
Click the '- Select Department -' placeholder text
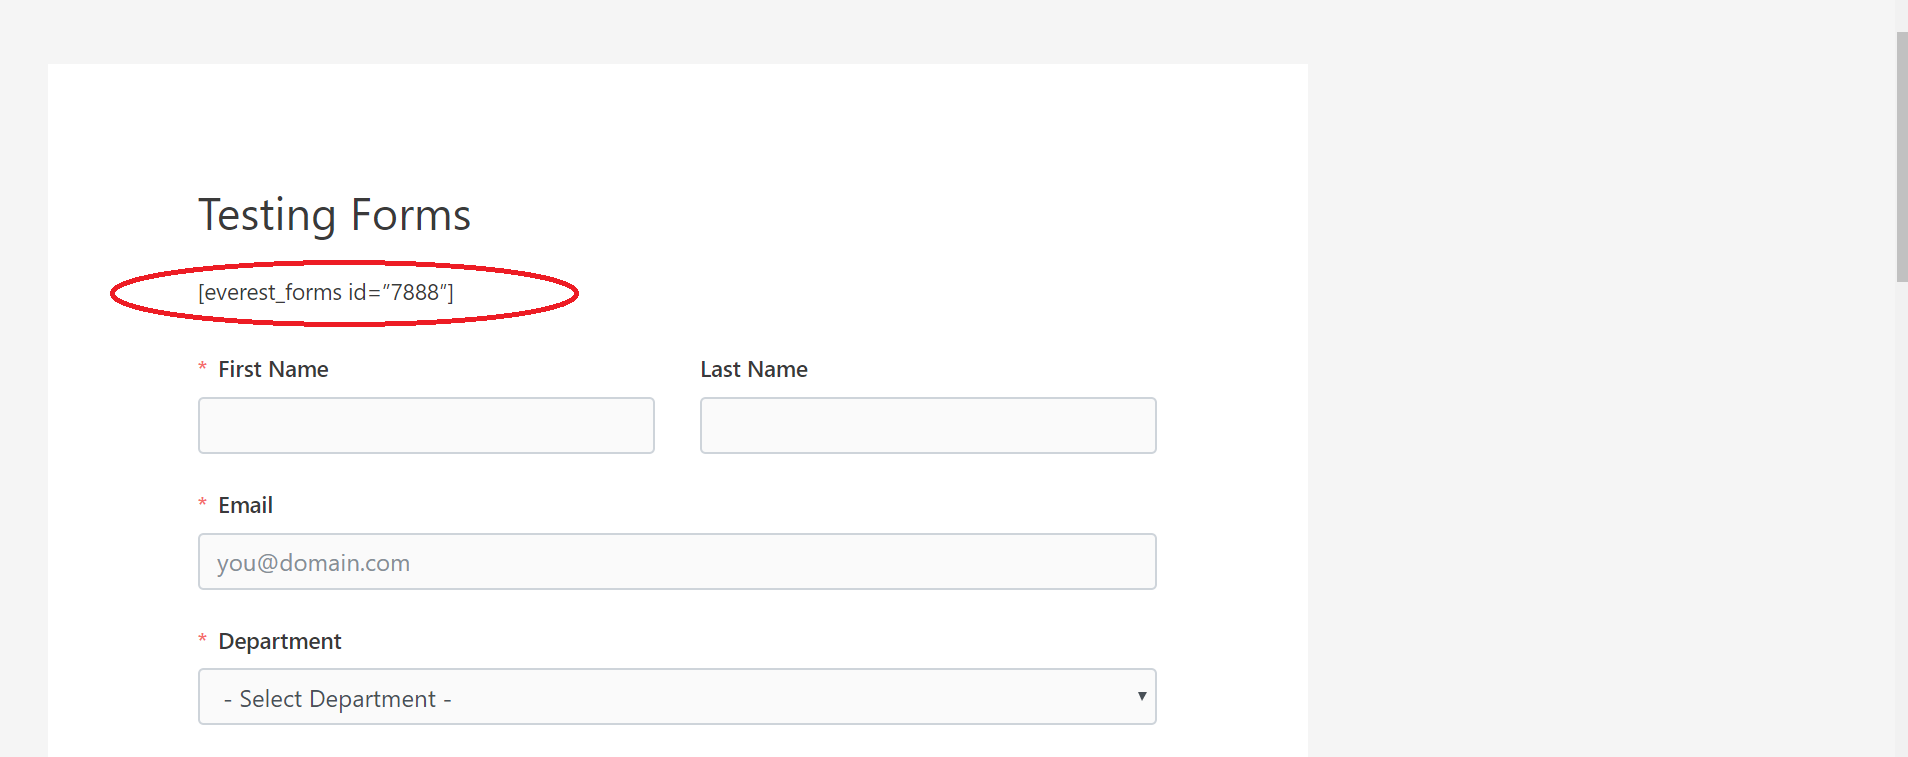coord(338,699)
